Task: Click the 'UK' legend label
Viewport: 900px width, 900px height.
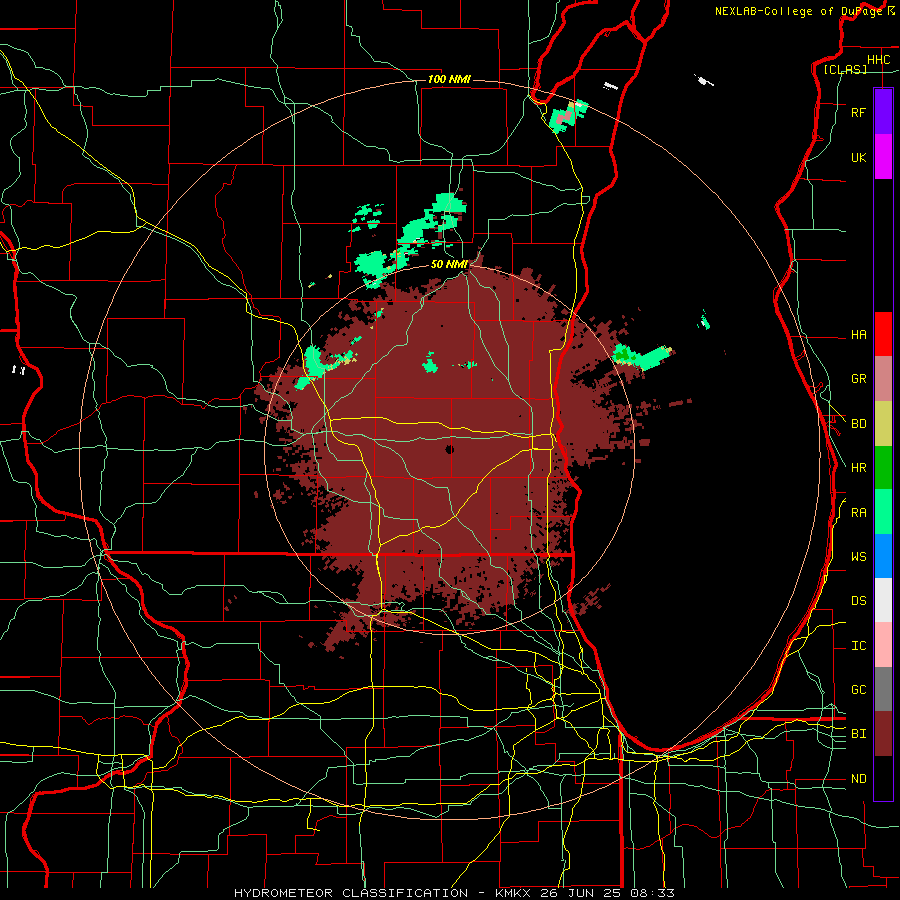Action: 858,157
